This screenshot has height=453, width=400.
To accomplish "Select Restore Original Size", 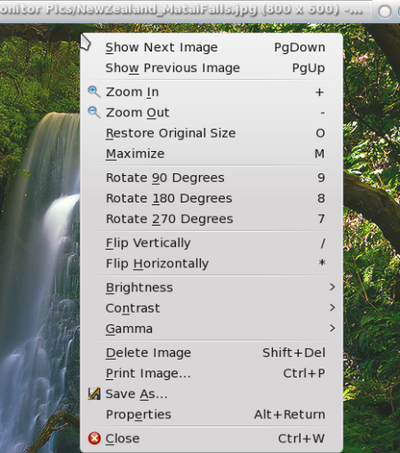I will click(211, 133).
